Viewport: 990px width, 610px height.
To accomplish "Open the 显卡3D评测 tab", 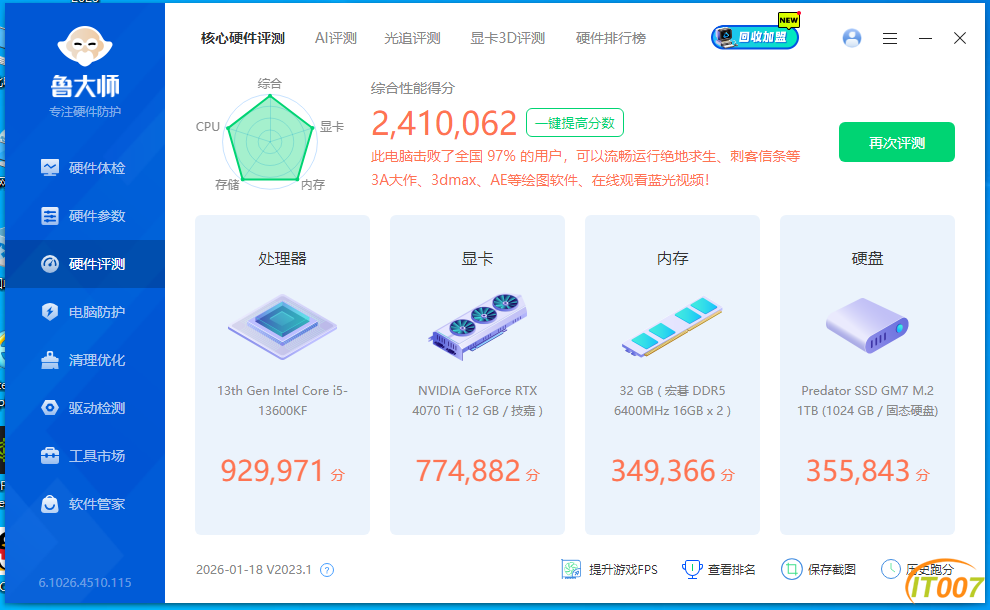I will [x=507, y=38].
